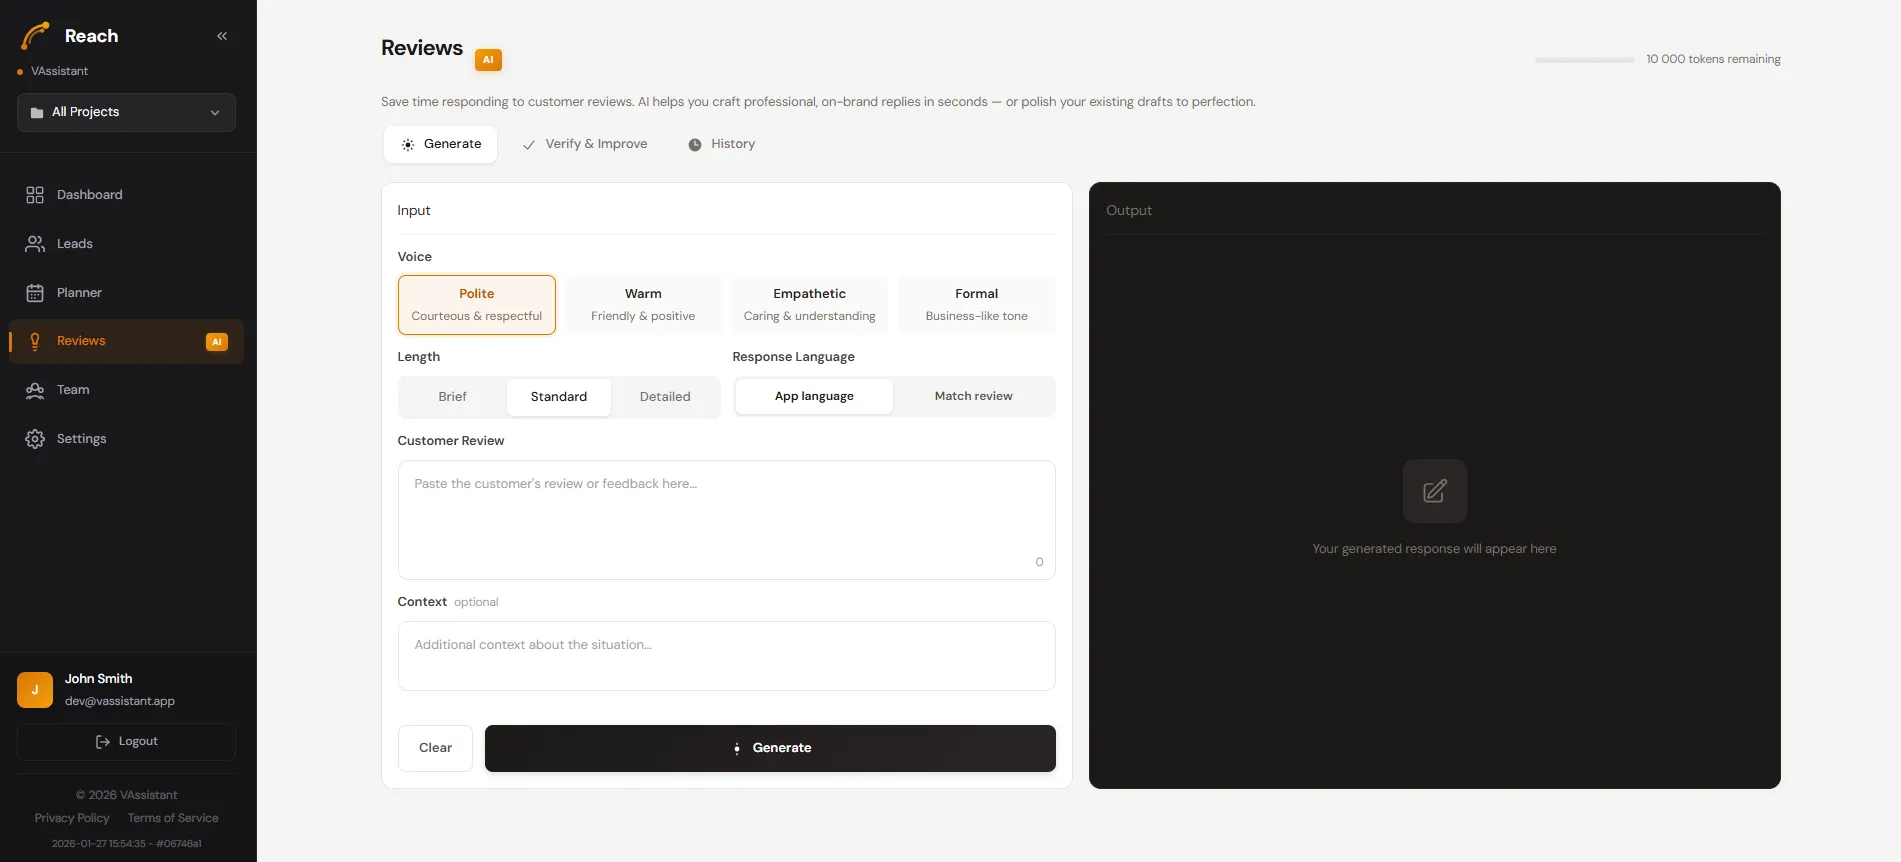Click the dev@vassistant.app email text
The image size is (1901, 862).
(x=120, y=701)
